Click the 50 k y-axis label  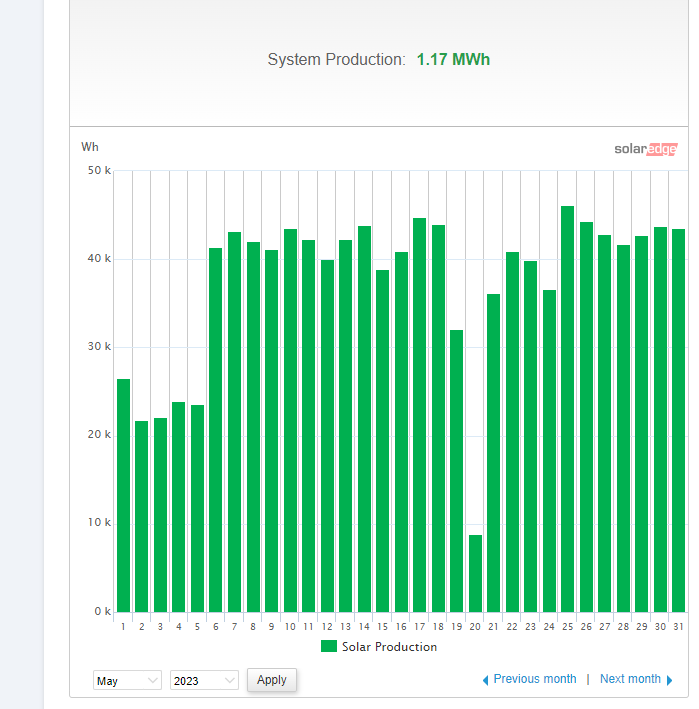(99, 170)
